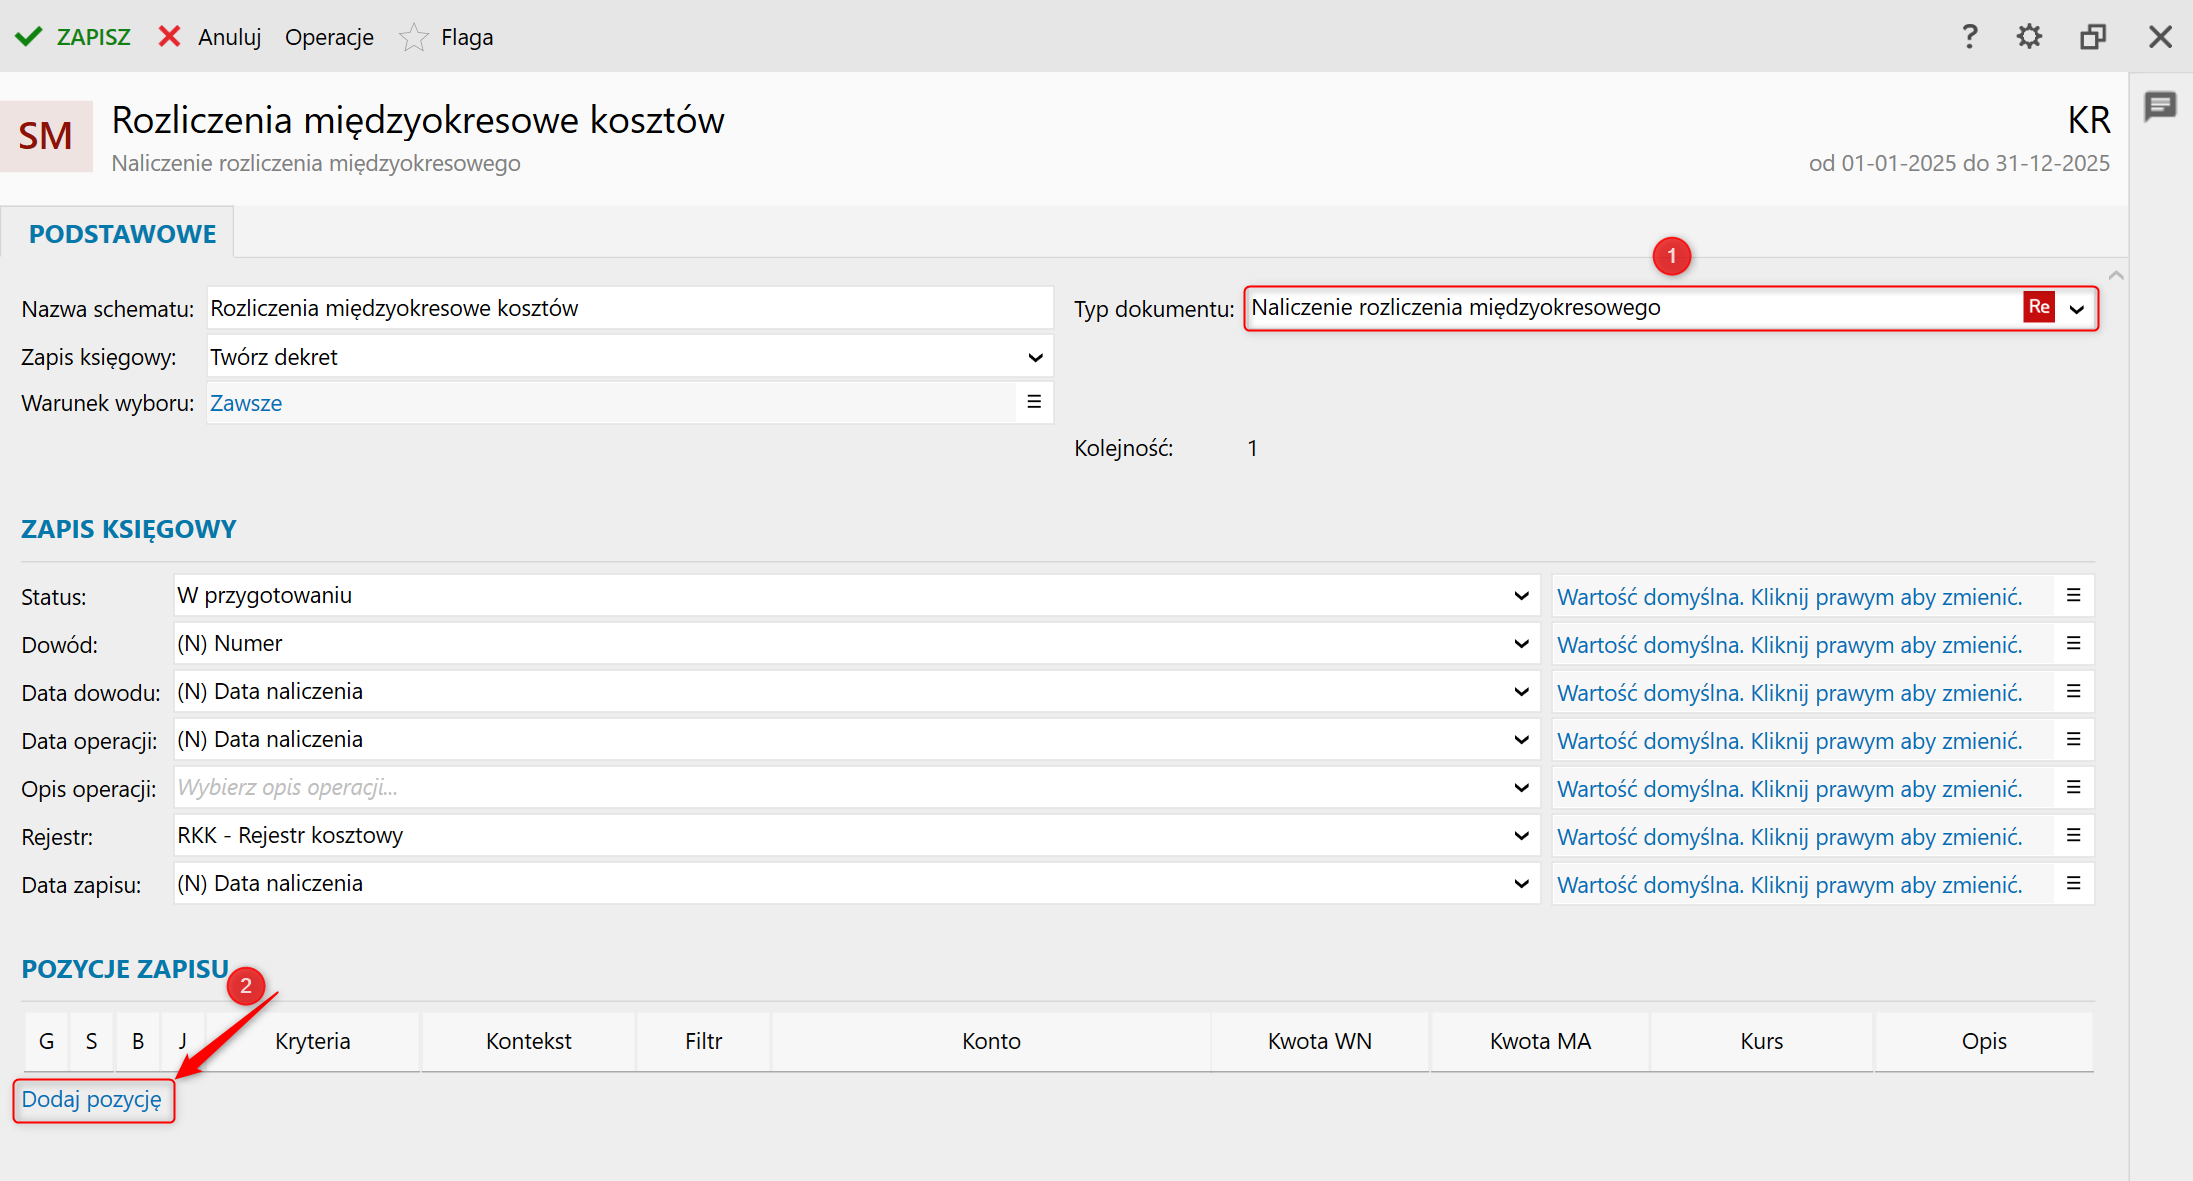2193x1181 pixels.
Task: Open the Rejestr dropdown list
Action: point(1521,836)
